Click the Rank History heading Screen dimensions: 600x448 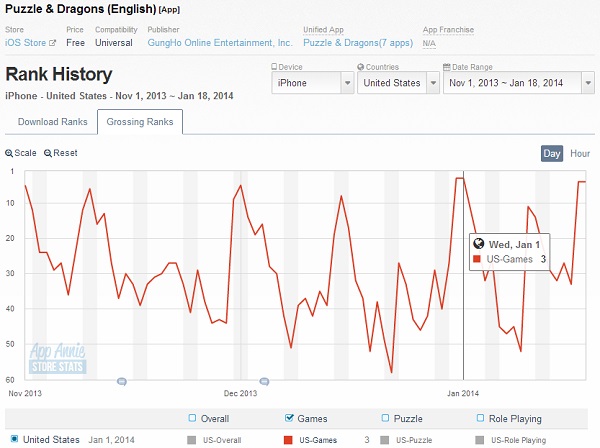[x=59, y=74]
